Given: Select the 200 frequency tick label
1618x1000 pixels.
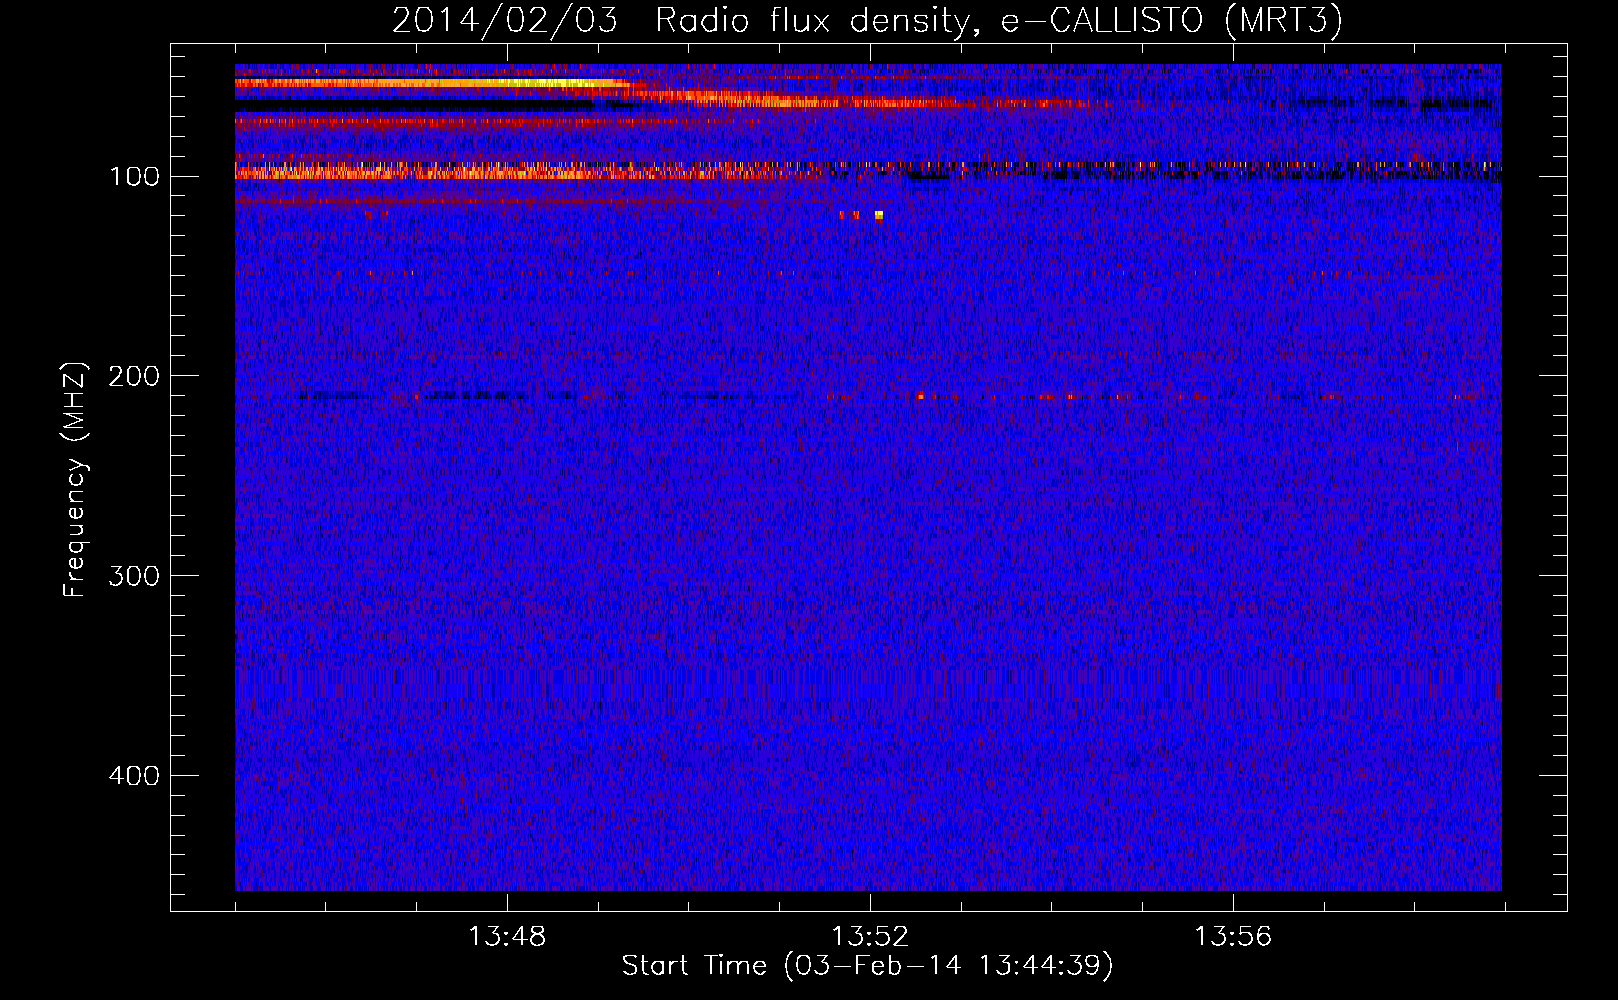Looking at the screenshot, I should pyautogui.click(x=135, y=376).
